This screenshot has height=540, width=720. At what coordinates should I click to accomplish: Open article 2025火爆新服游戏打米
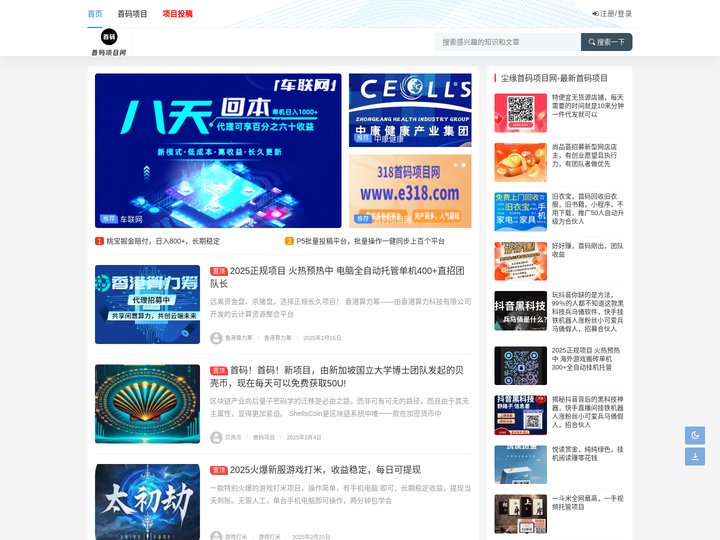pos(325,470)
